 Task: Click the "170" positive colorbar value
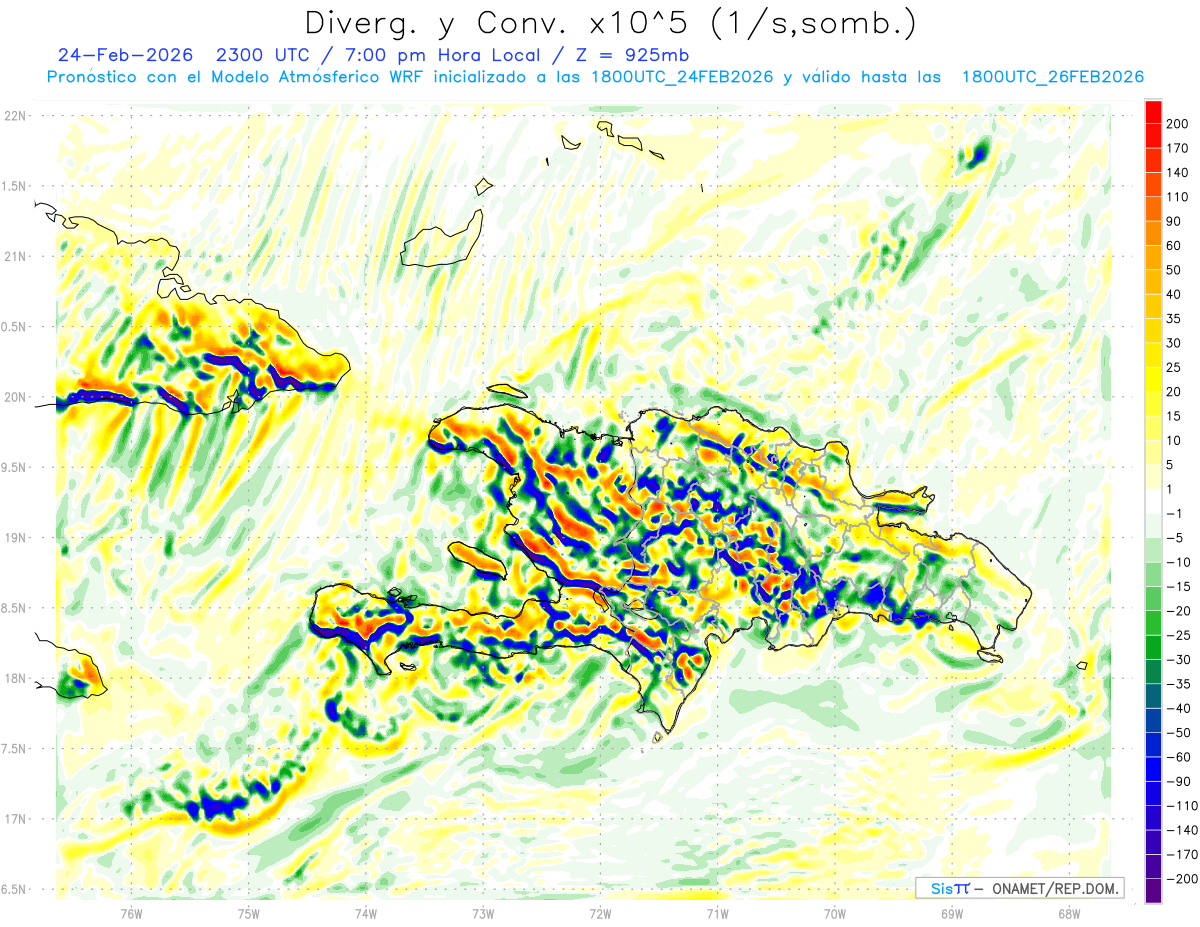coord(1179,148)
